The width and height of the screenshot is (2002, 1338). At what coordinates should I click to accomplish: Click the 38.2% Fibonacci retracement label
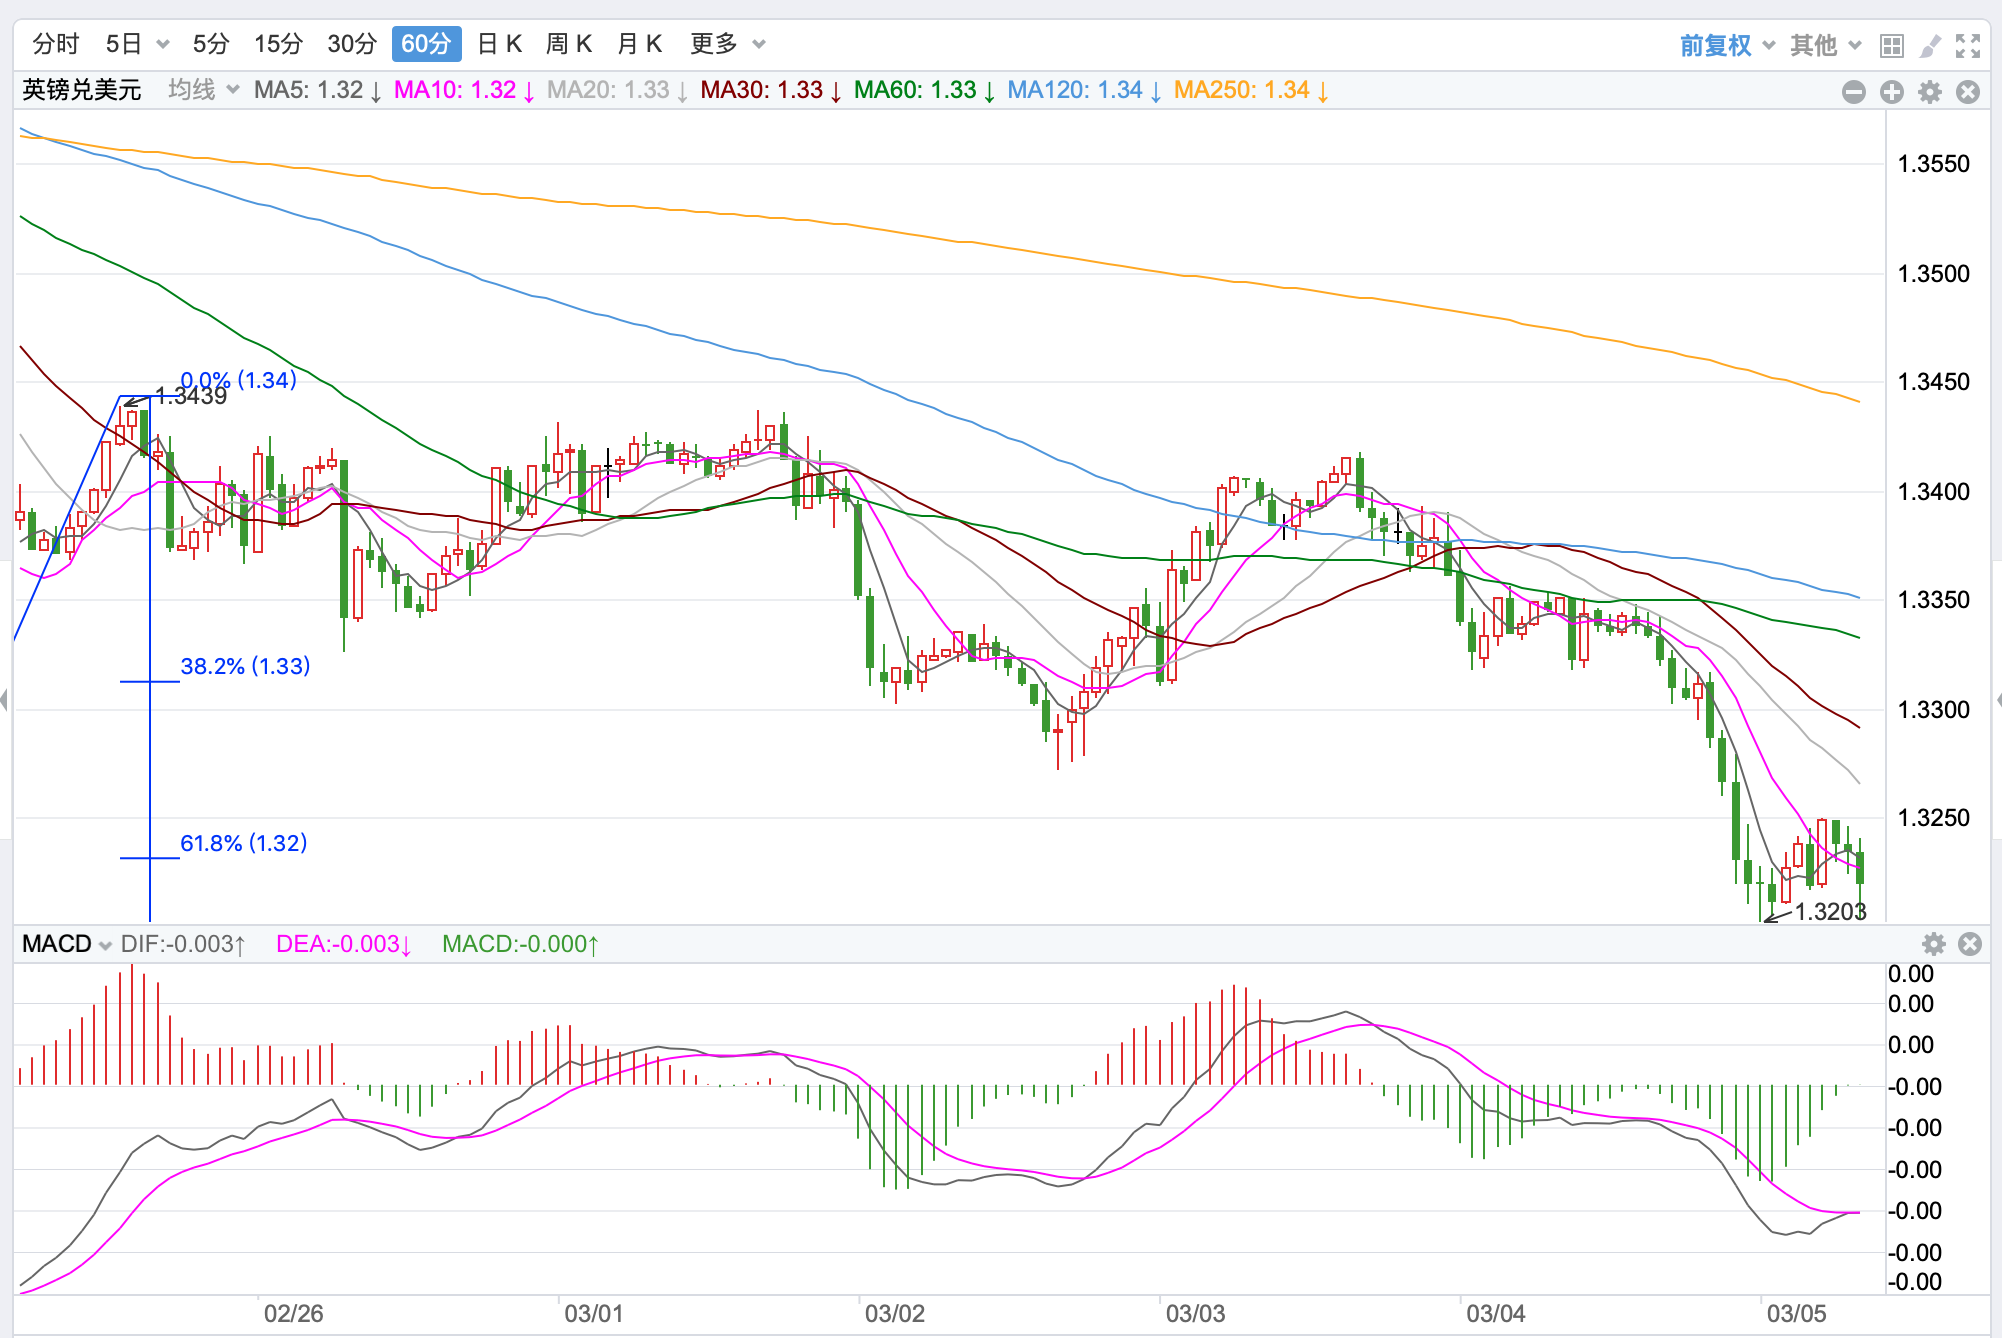(245, 666)
